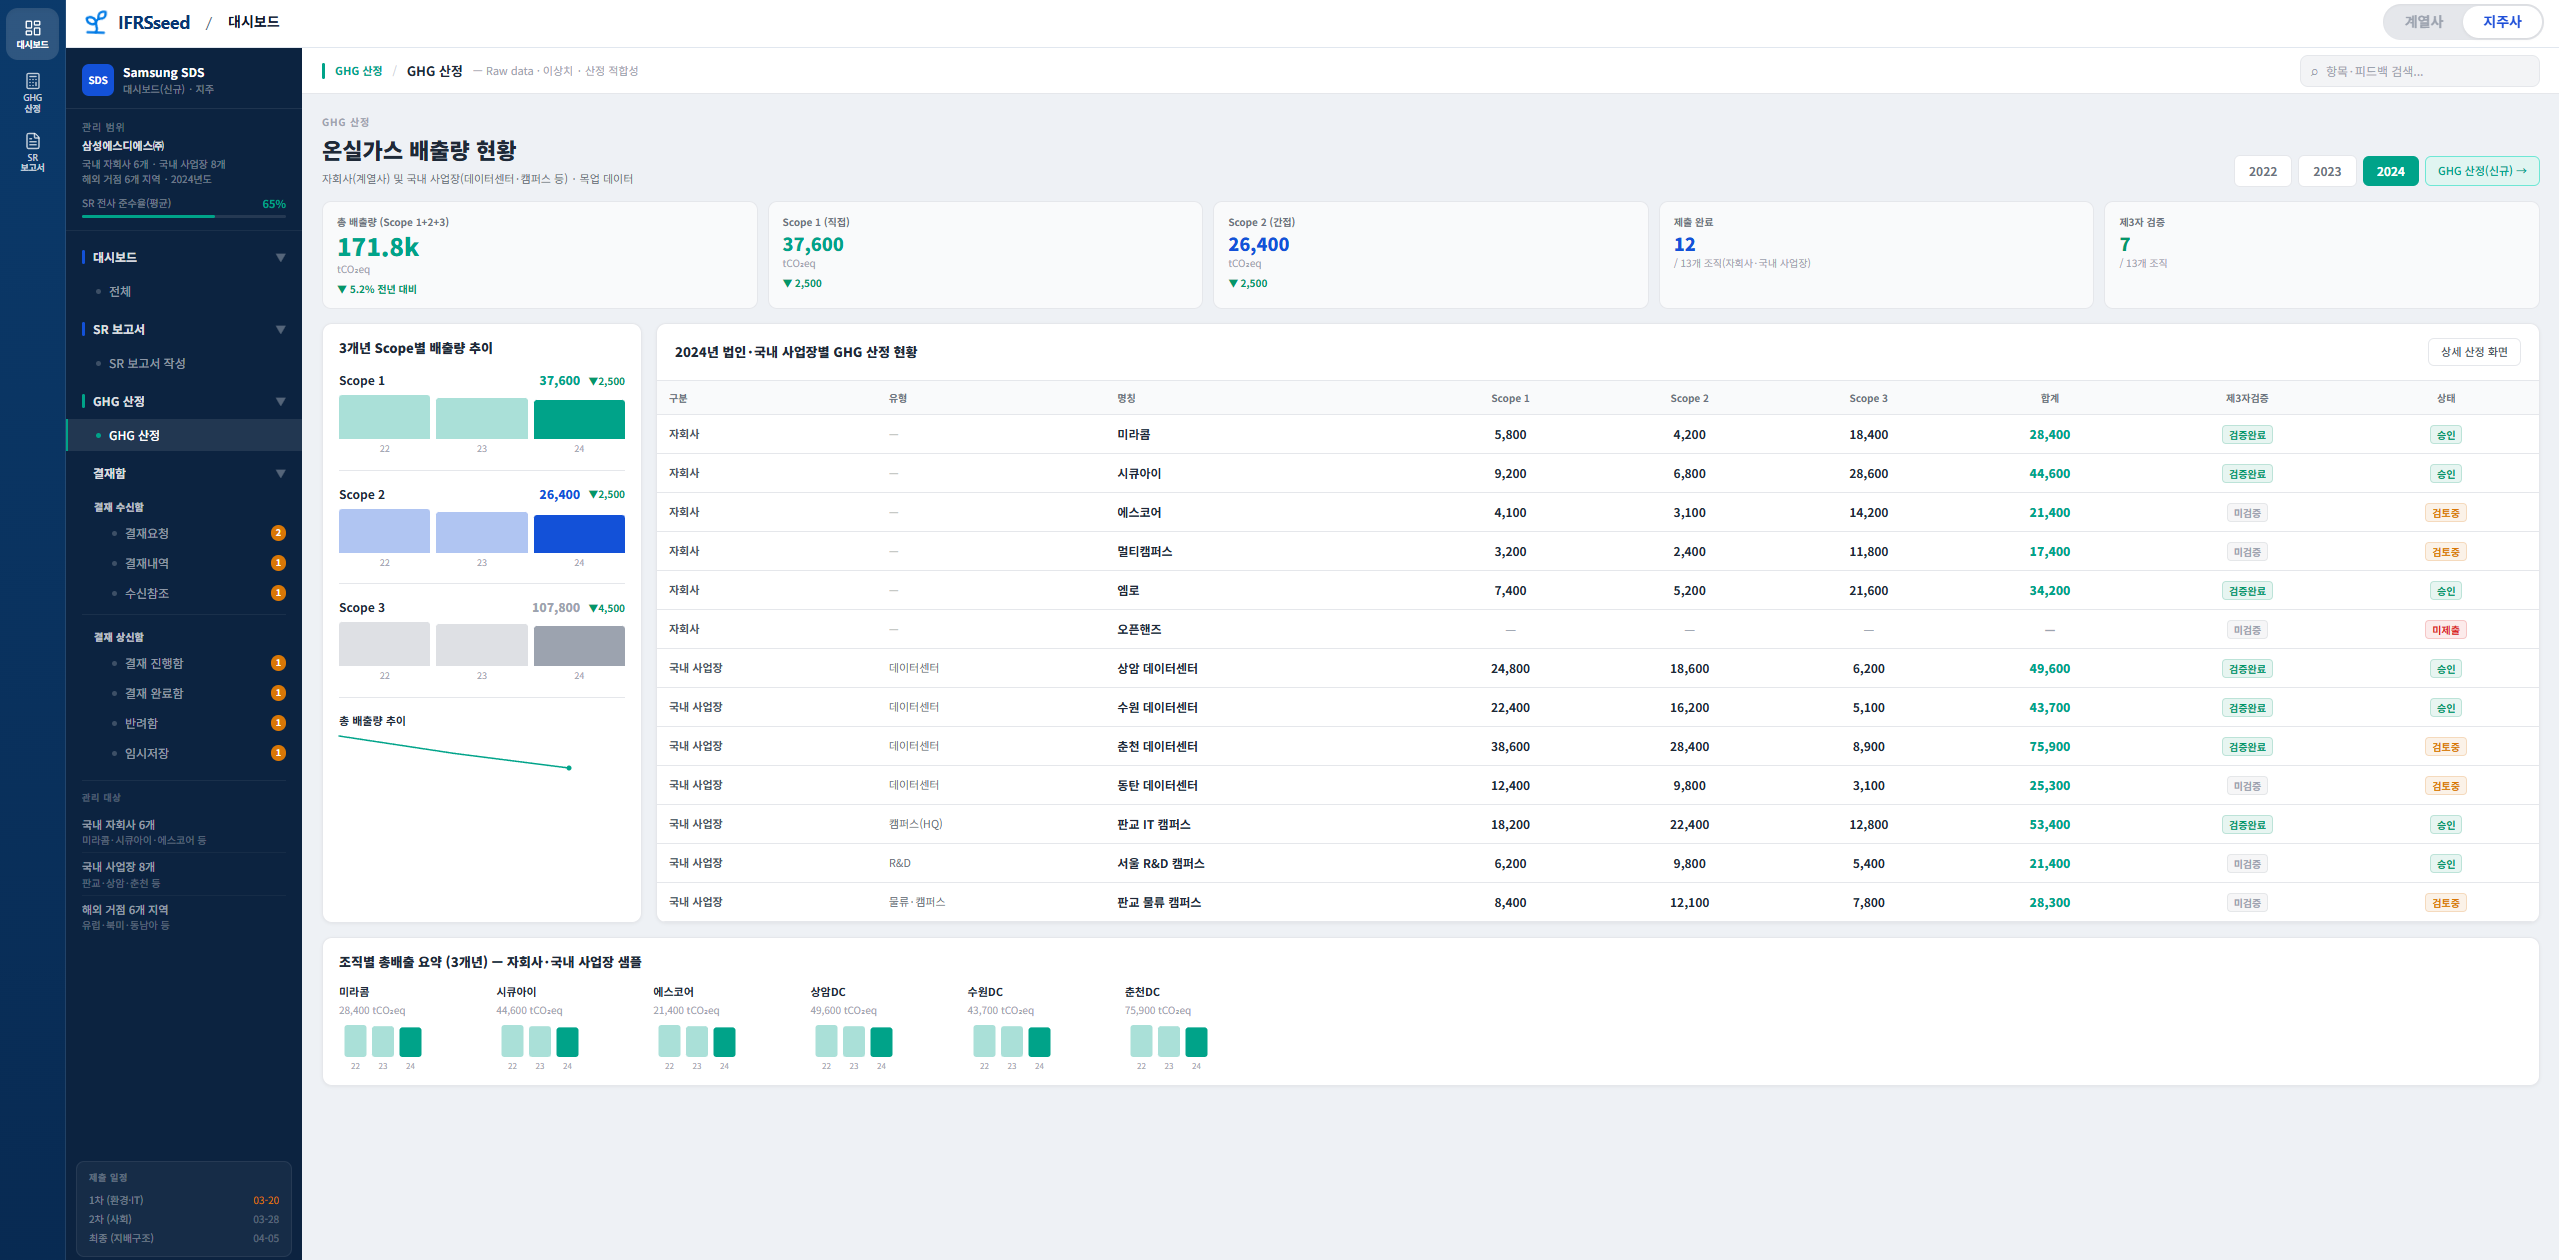Open GHG 산정 submenu item

(x=184, y=436)
